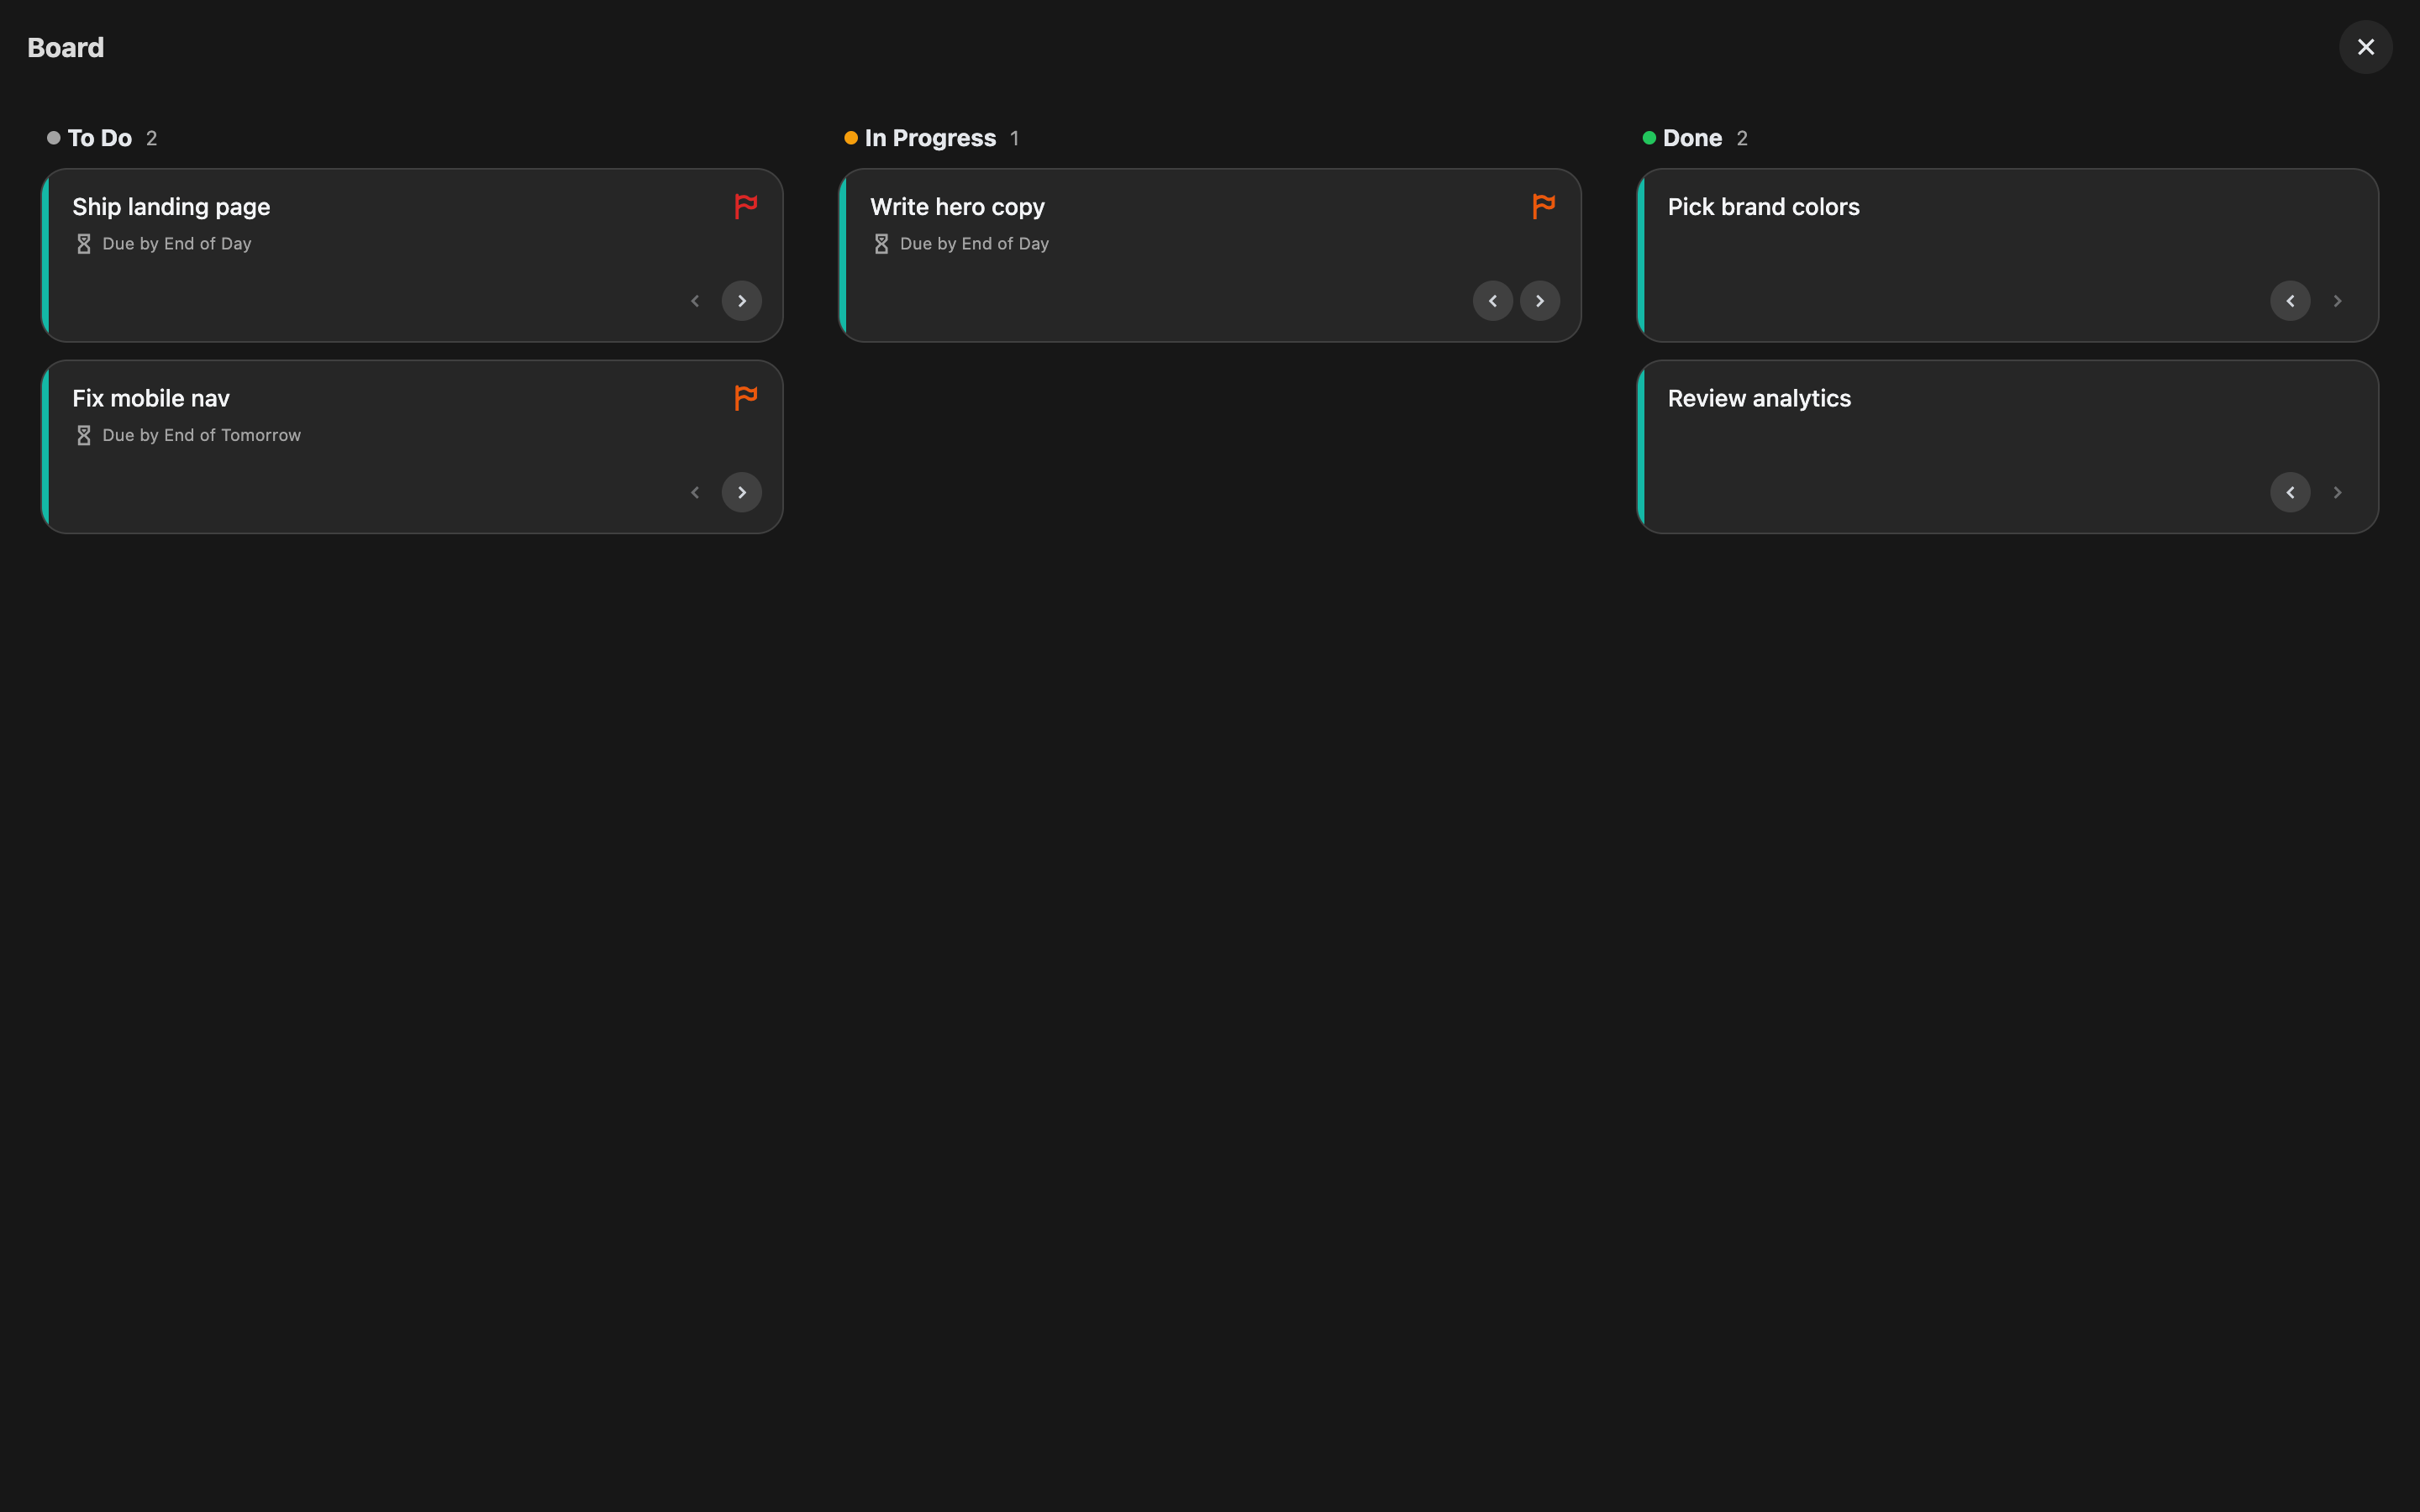Click the right arrow on Review analytics
This screenshot has height=1512, width=2420.
tap(2337, 492)
